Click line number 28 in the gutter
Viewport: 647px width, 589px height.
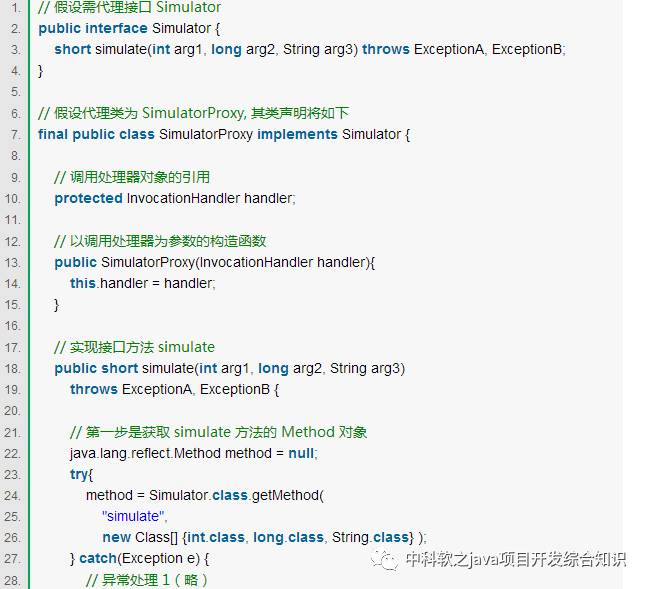coord(13,581)
